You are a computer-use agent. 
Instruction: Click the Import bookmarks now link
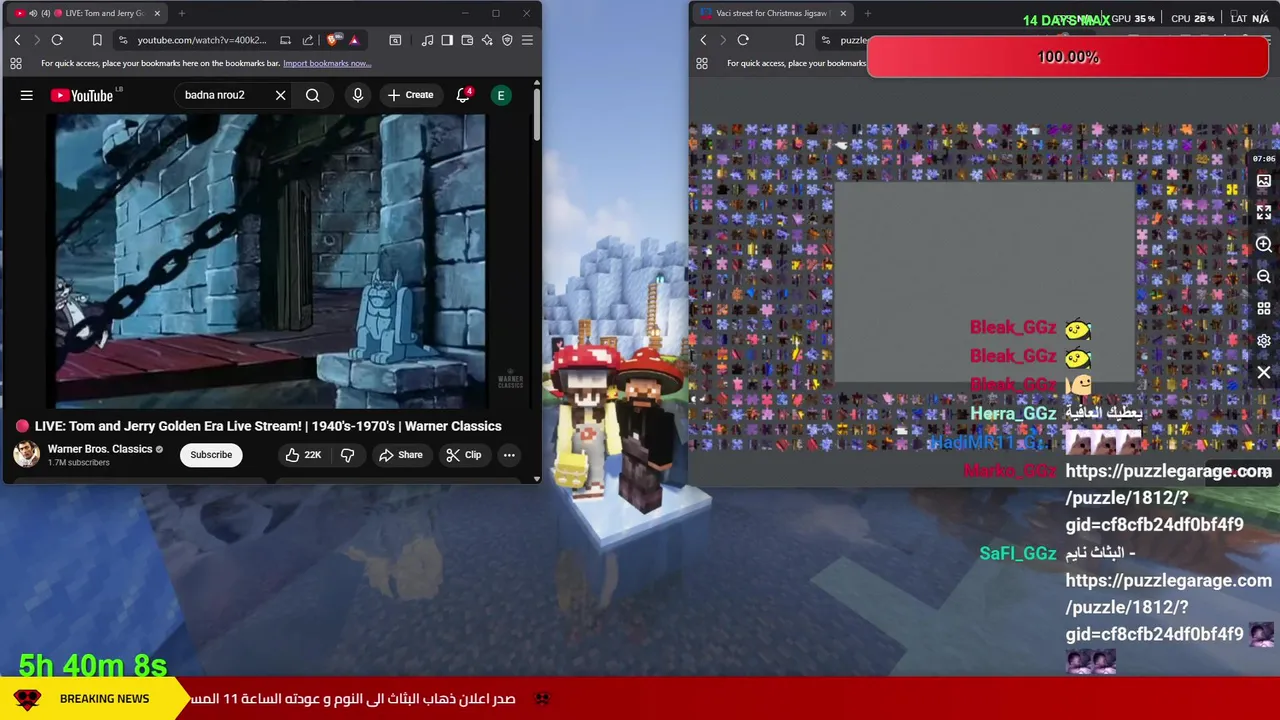pyautogui.click(x=327, y=63)
